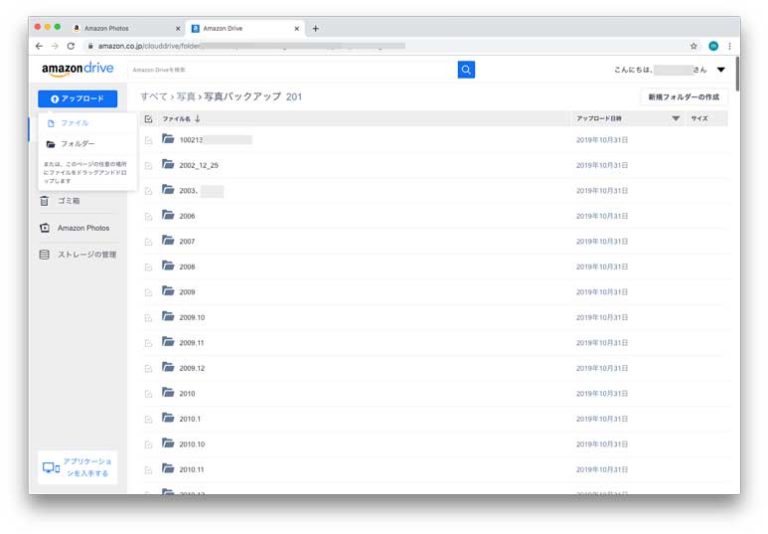Image resolution: width=768 pixels, height=534 pixels.
Task: Click the Amazon Drive search field
Action: (x=290, y=69)
